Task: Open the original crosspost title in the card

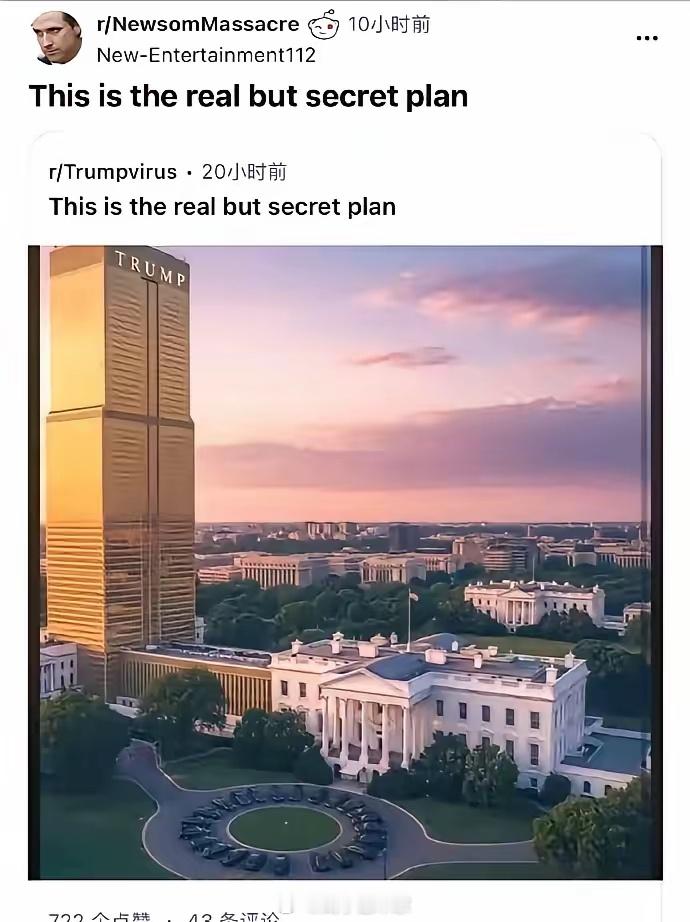Action: [x=222, y=207]
